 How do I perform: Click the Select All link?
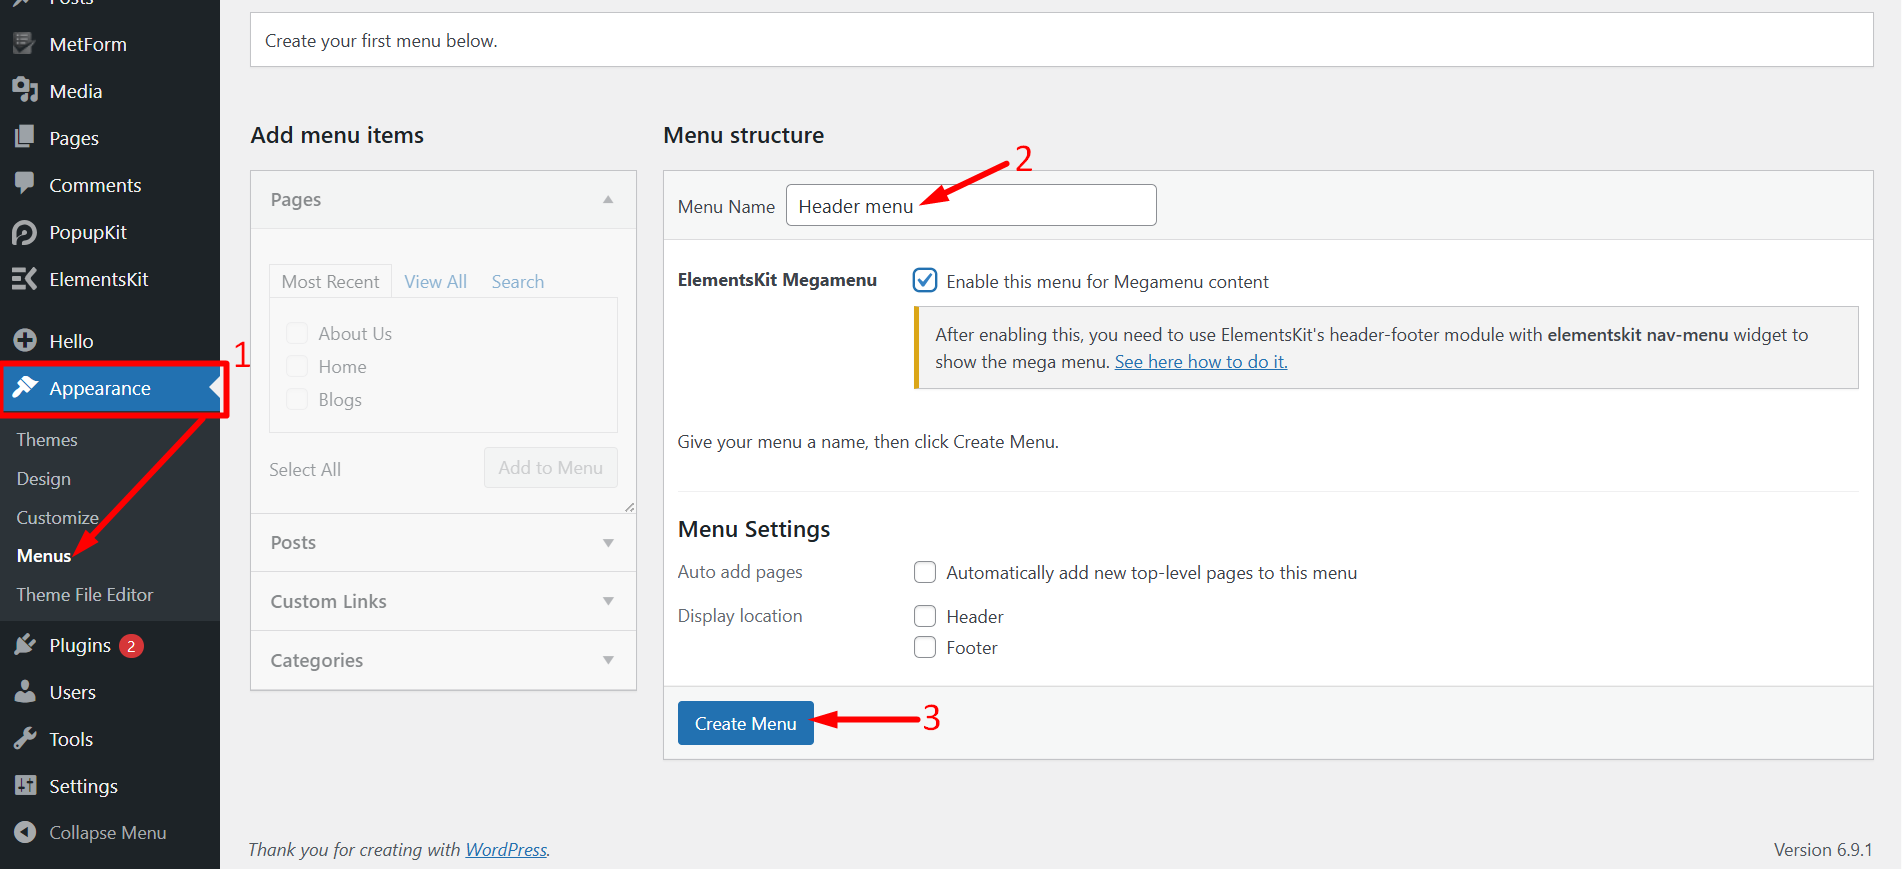coord(305,470)
